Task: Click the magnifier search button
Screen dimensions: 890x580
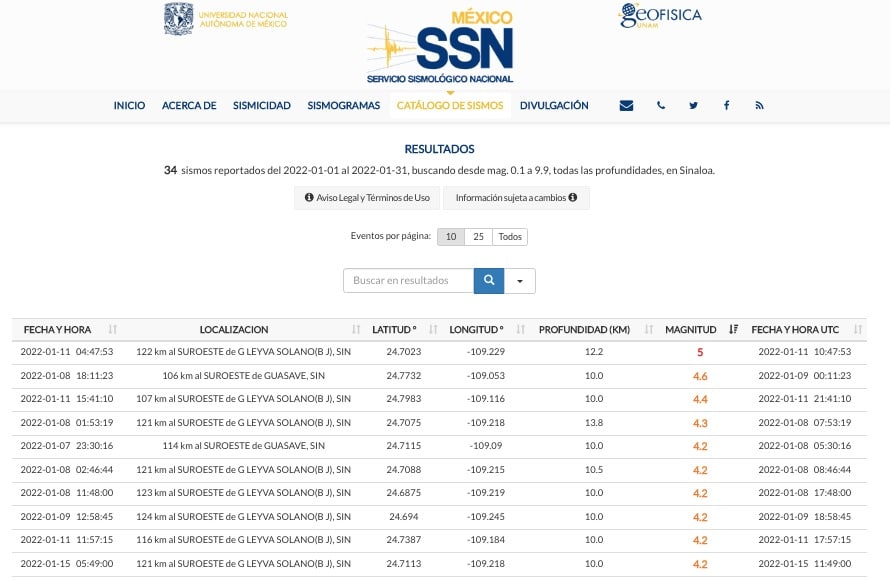Action: pyautogui.click(x=489, y=280)
